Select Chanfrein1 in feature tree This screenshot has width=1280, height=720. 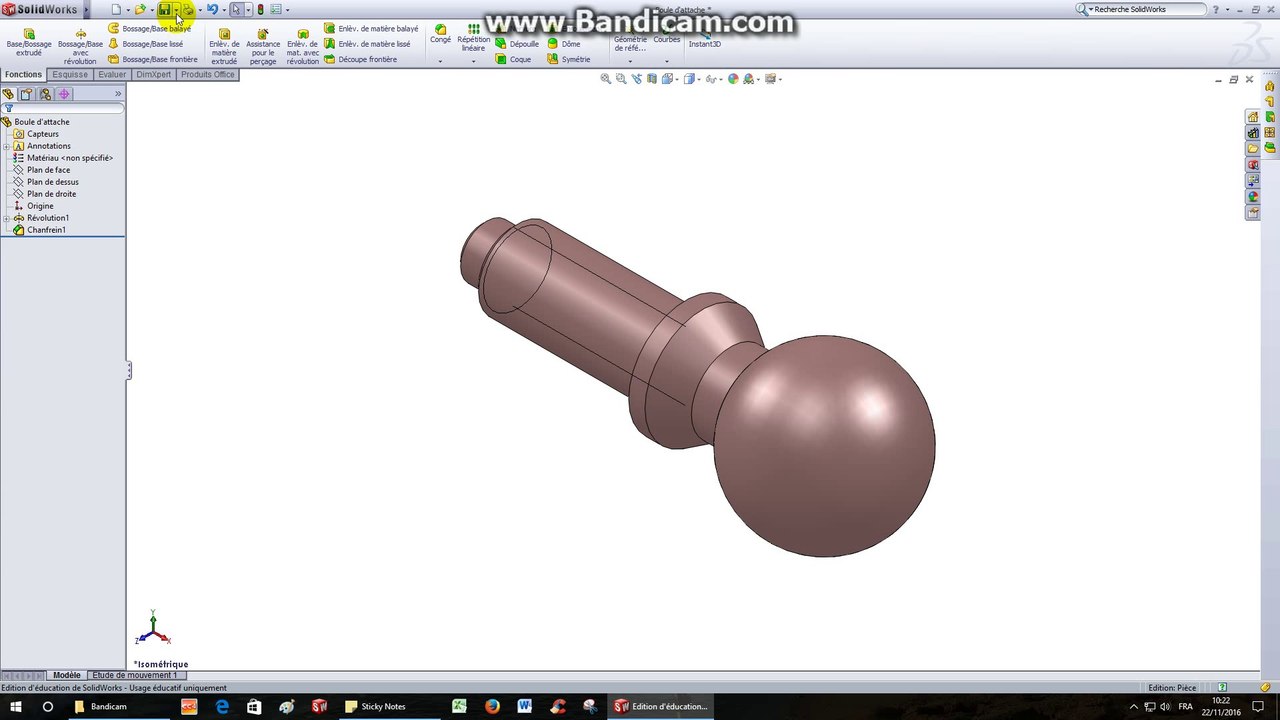[46, 230]
